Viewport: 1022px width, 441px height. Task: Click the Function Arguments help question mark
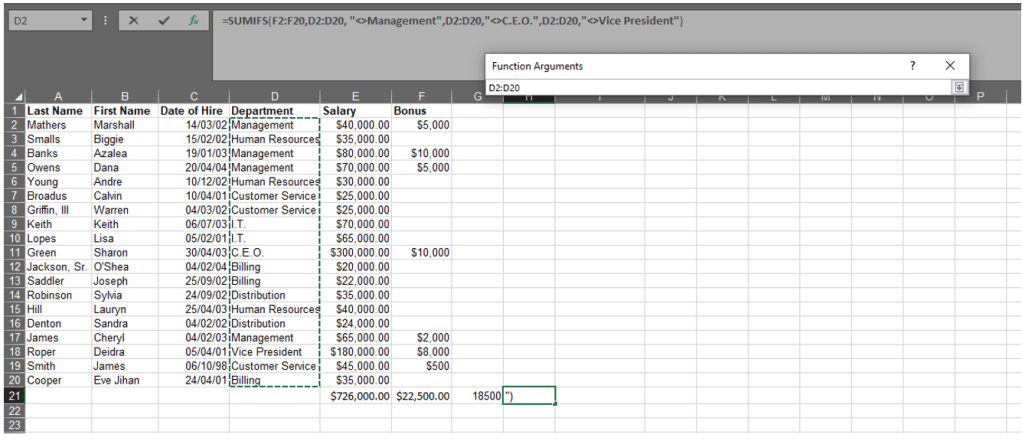(x=912, y=65)
